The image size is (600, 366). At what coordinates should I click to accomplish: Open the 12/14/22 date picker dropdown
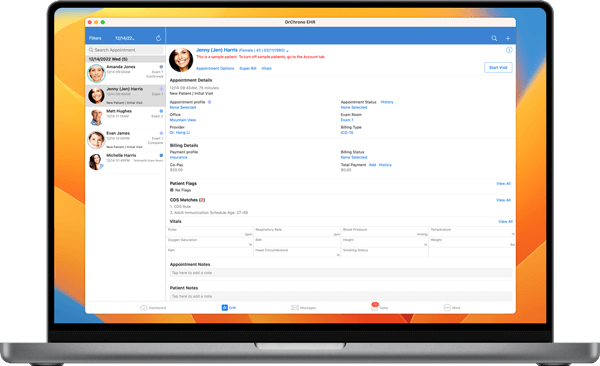pos(125,38)
